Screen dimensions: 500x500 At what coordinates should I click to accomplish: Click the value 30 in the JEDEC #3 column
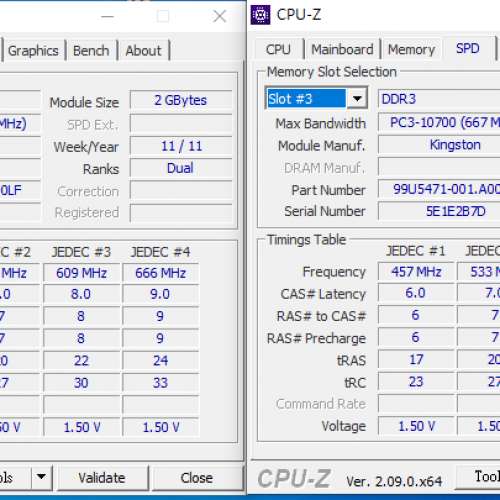(x=81, y=383)
